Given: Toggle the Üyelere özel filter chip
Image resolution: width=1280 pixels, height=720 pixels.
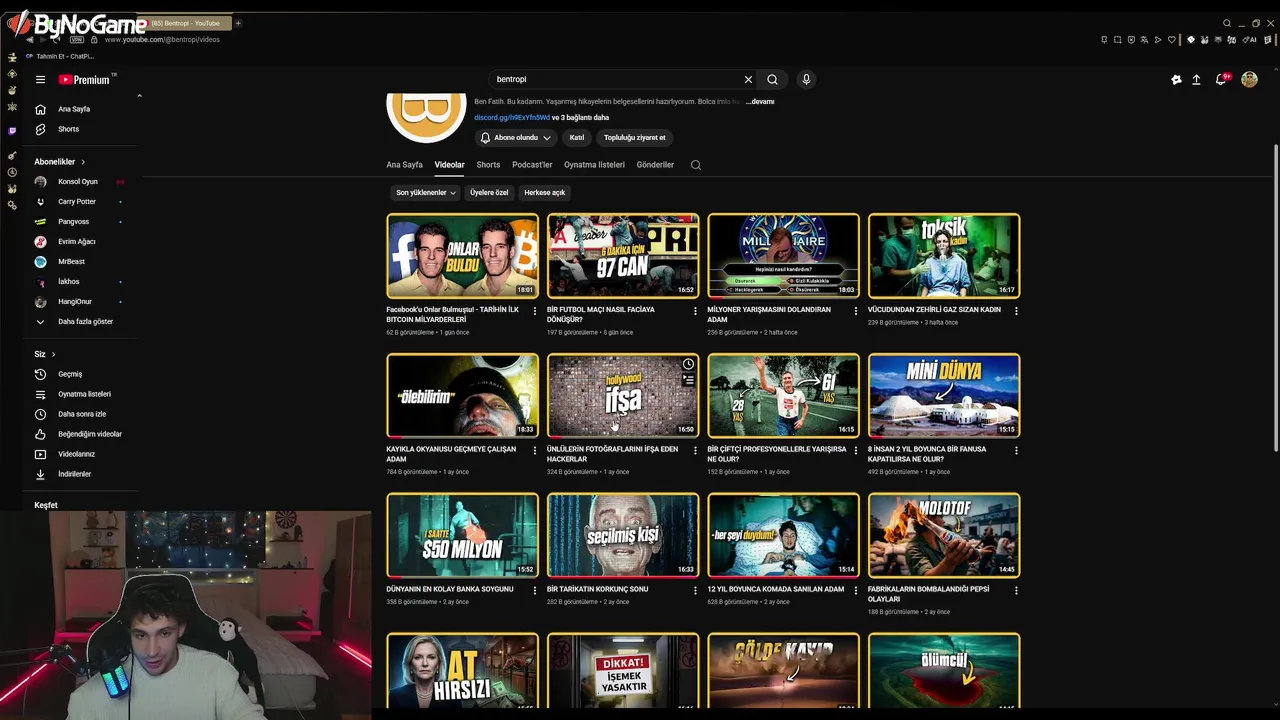Looking at the screenshot, I should pyautogui.click(x=489, y=192).
